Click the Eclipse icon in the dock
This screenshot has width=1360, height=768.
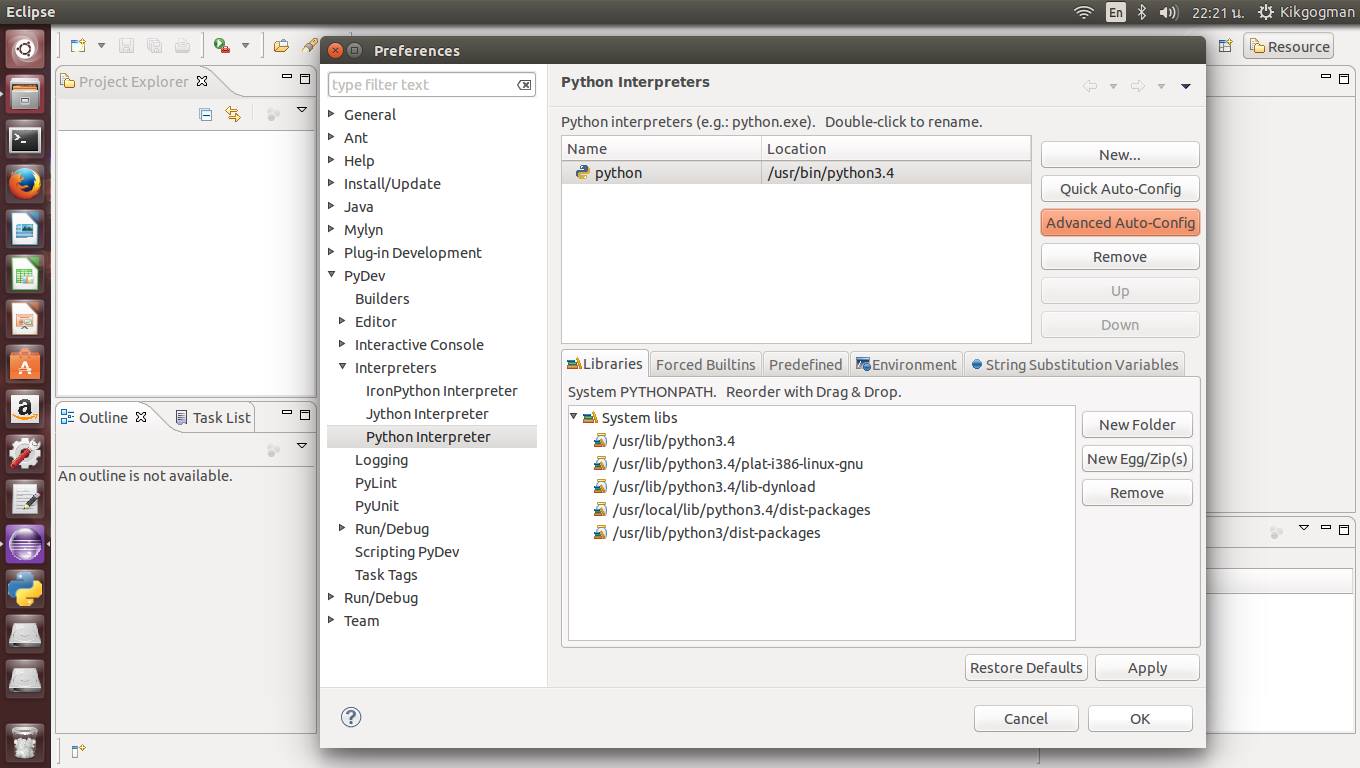pyautogui.click(x=25, y=544)
